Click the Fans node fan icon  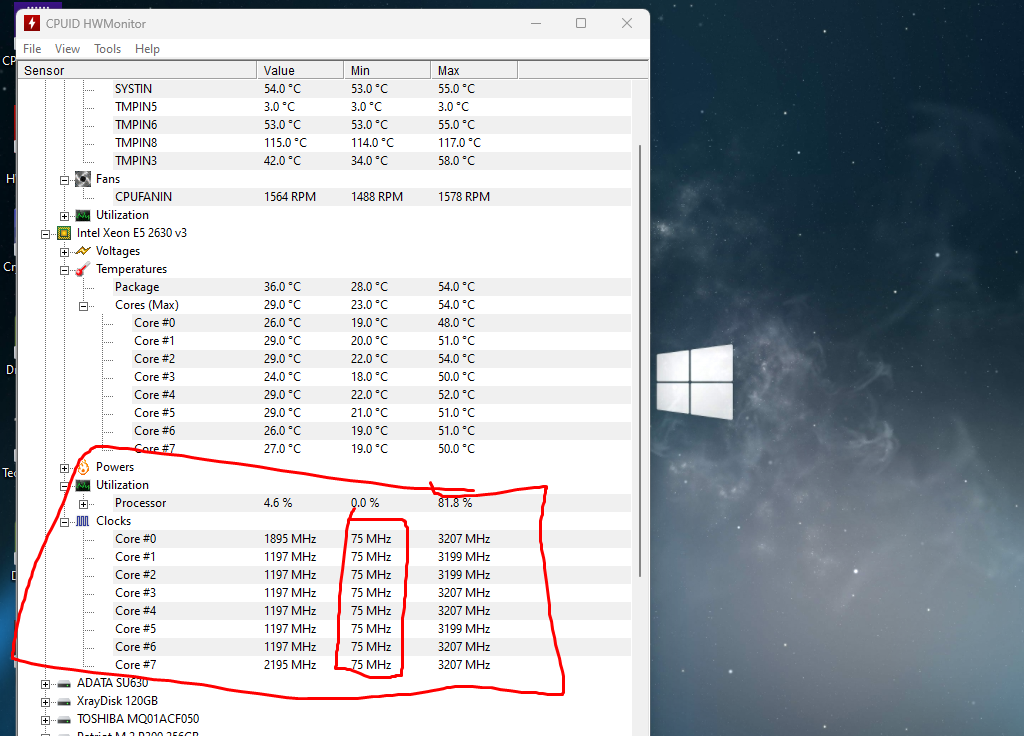(x=83, y=179)
